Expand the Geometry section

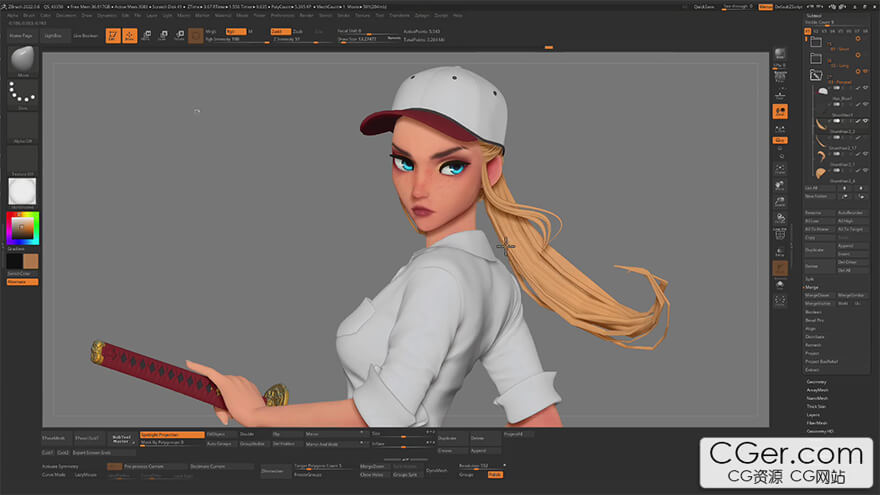[817, 382]
